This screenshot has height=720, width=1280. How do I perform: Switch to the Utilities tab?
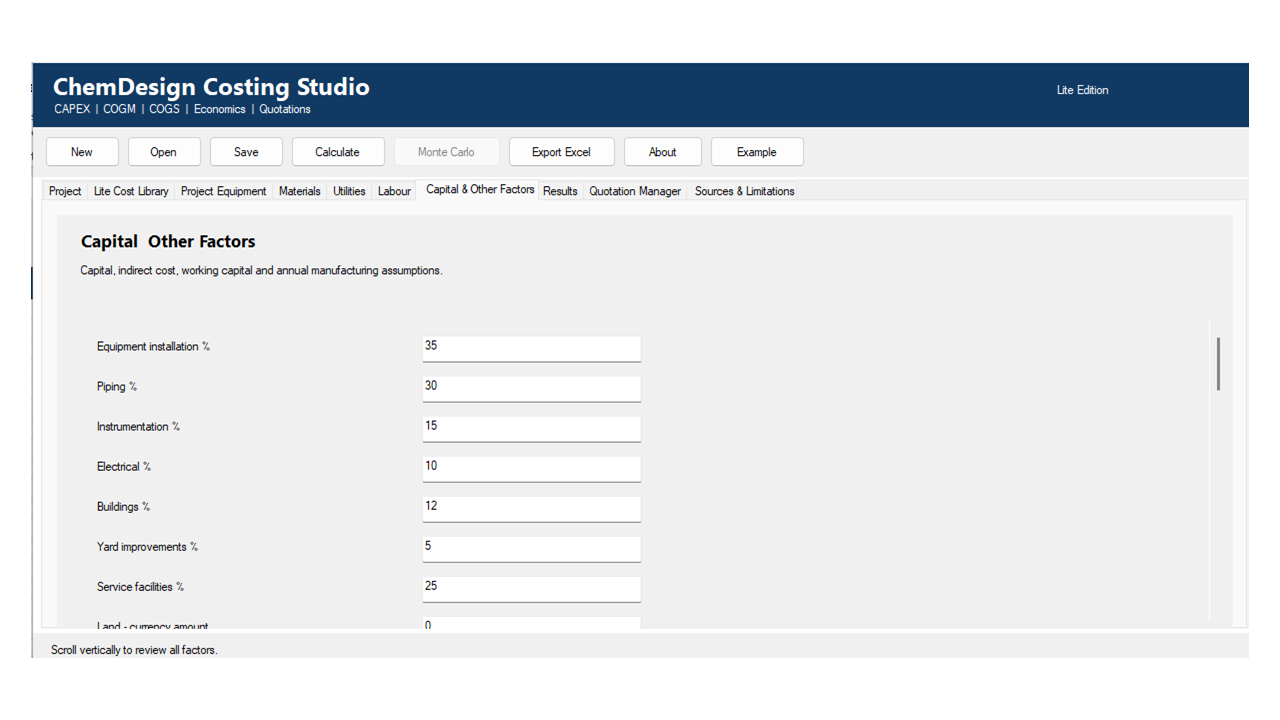coord(349,191)
